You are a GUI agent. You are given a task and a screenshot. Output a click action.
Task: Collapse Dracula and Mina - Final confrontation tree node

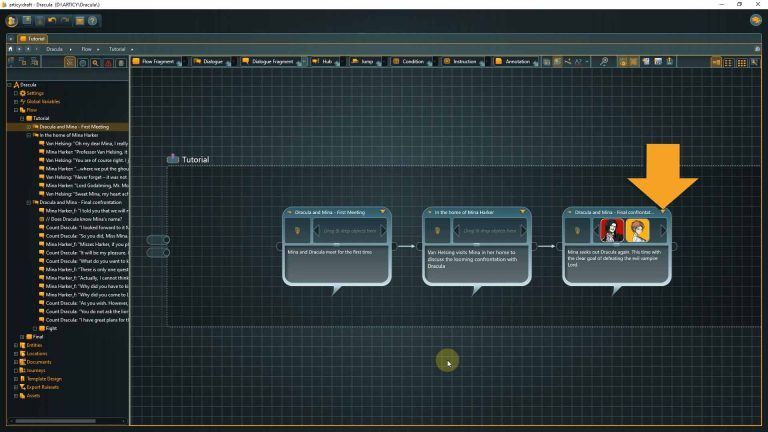click(x=28, y=202)
